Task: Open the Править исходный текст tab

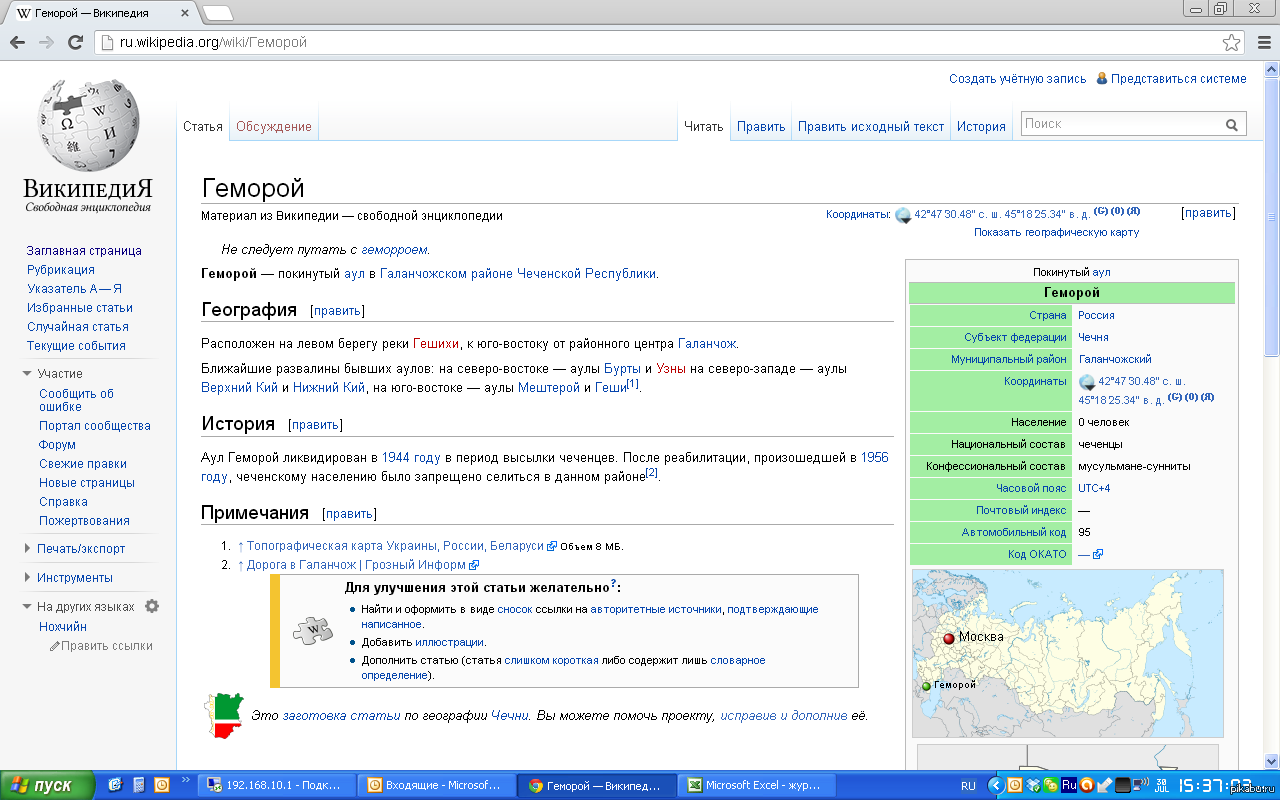Action: tap(870, 127)
